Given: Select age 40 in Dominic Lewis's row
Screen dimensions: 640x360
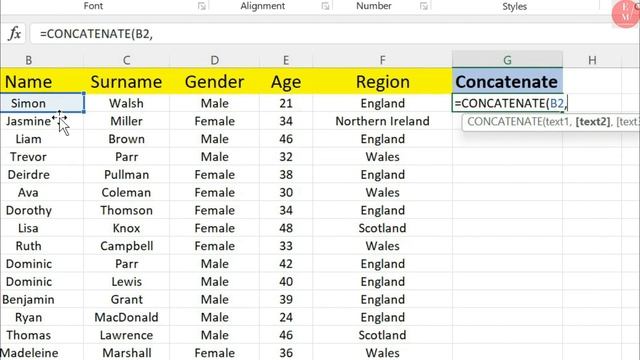Looking at the screenshot, I should [x=286, y=282].
